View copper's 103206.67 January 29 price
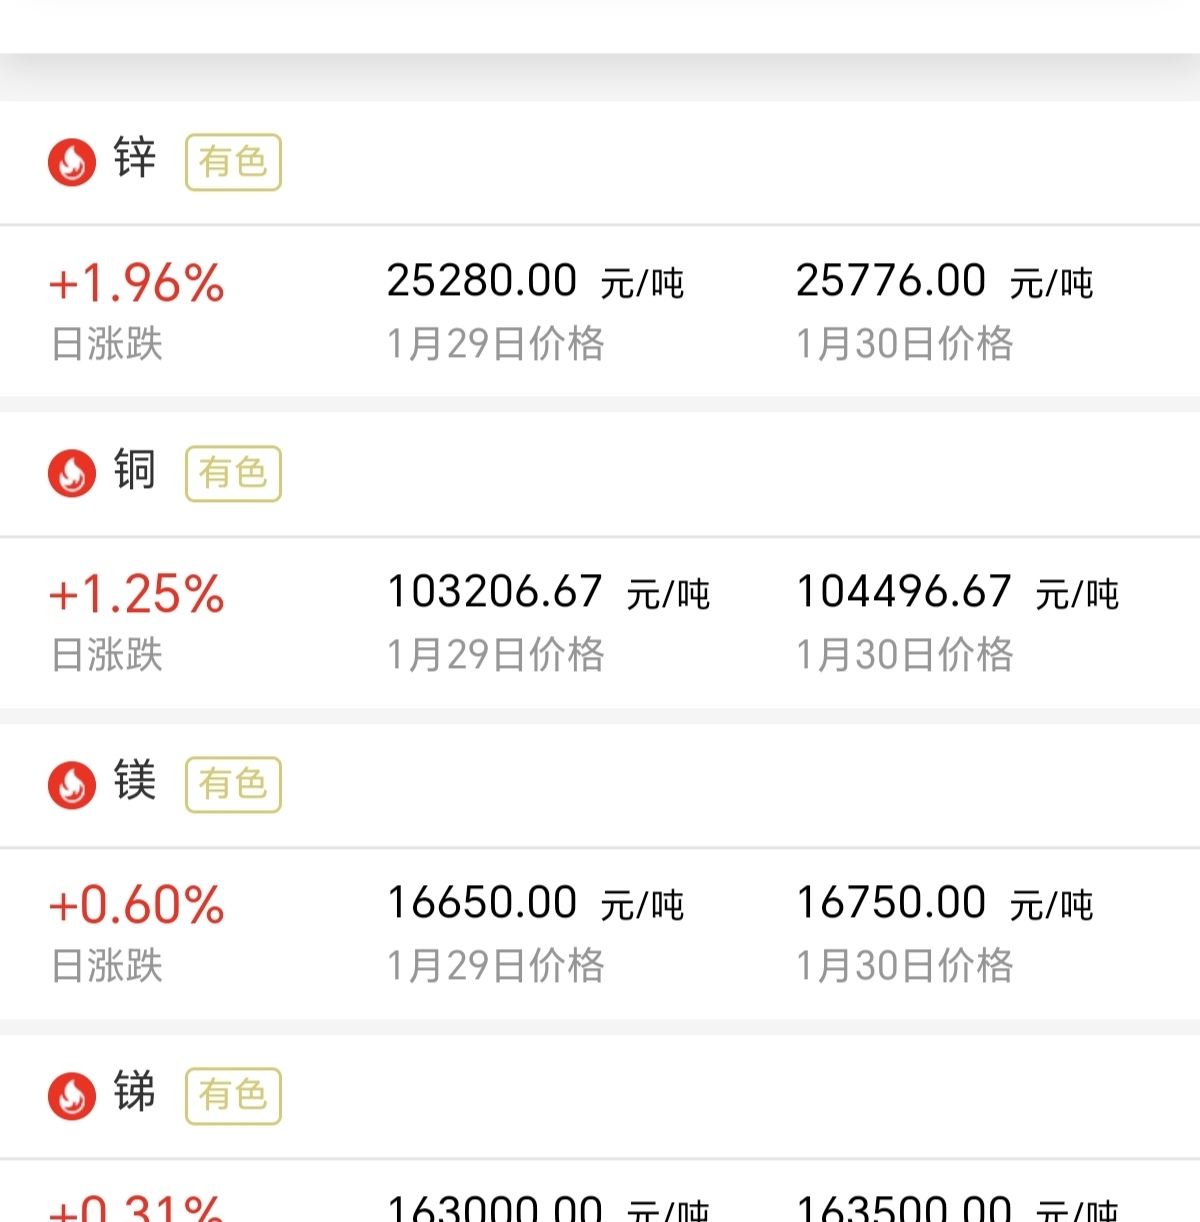Viewport: 1200px width, 1222px height. (495, 592)
